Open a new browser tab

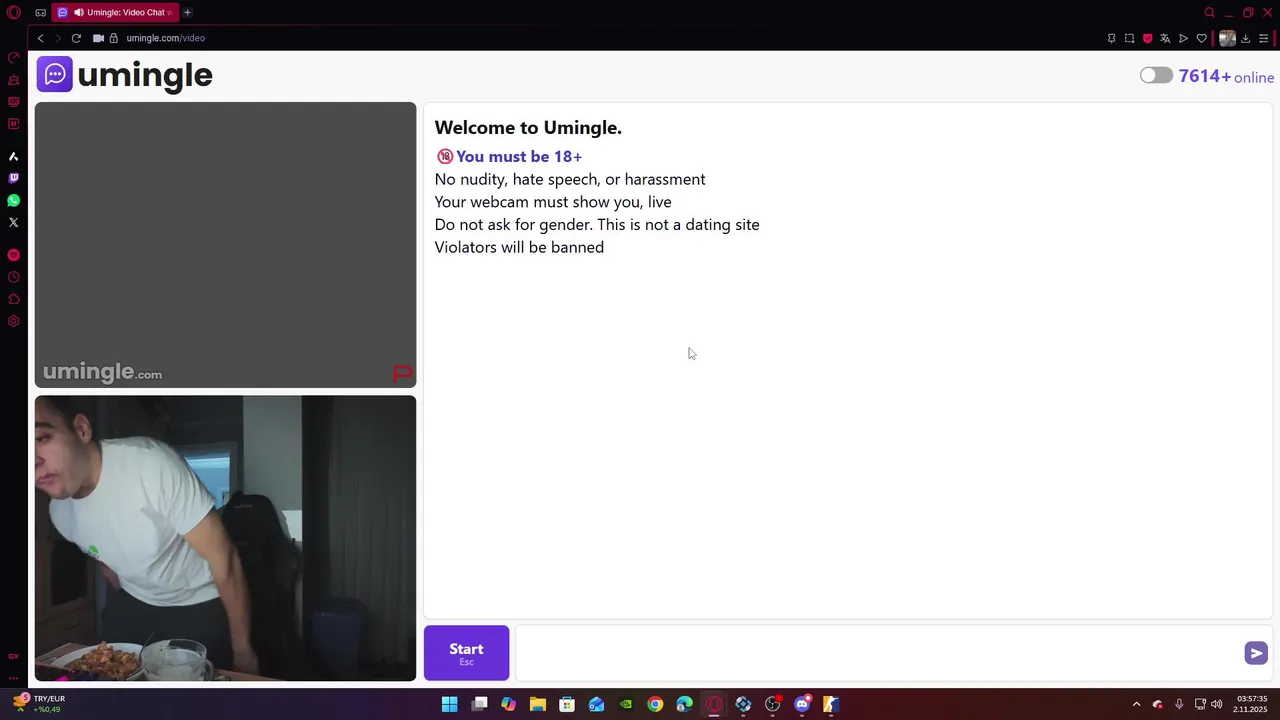tap(187, 13)
